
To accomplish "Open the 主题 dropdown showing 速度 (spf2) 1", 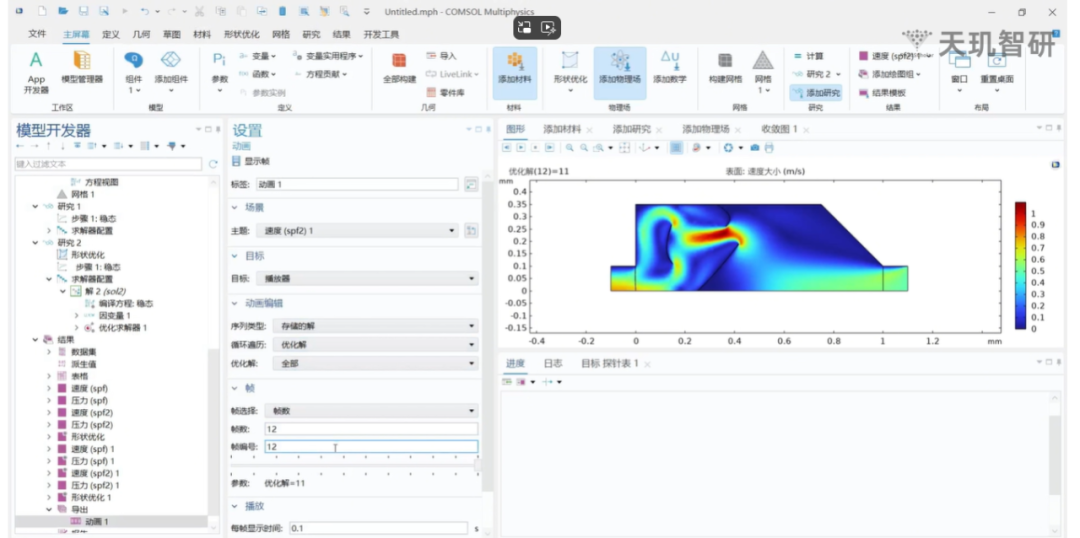I will tap(357, 231).
